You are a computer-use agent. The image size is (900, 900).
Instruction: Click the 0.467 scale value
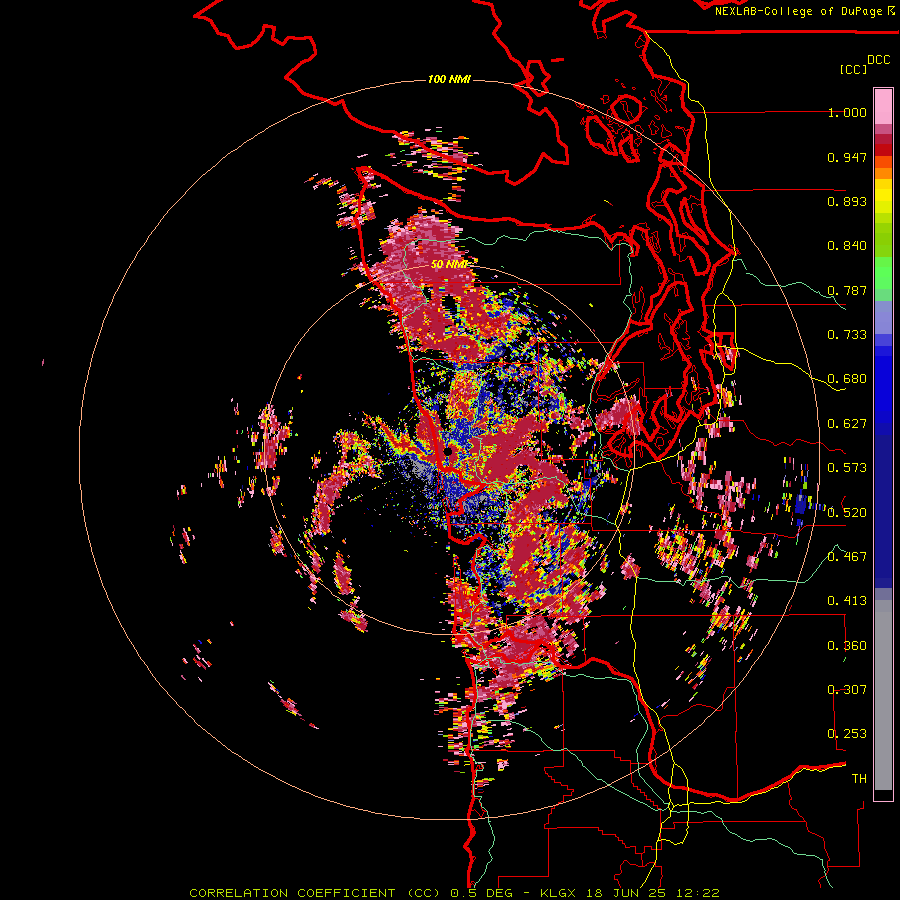click(847, 557)
